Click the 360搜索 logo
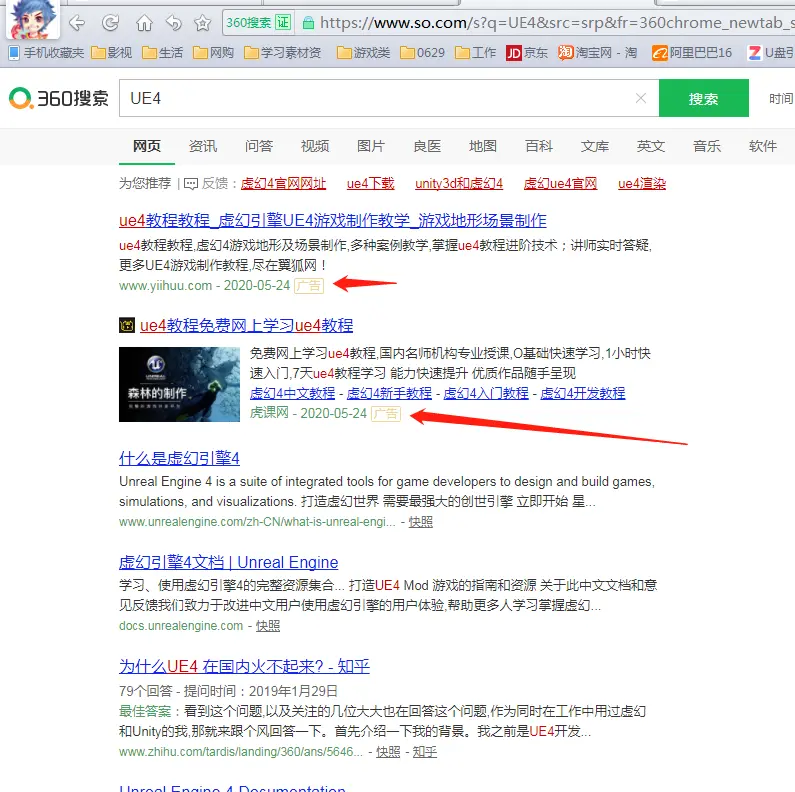Image resolution: width=795 pixels, height=792 pixels. pos(59,99)
